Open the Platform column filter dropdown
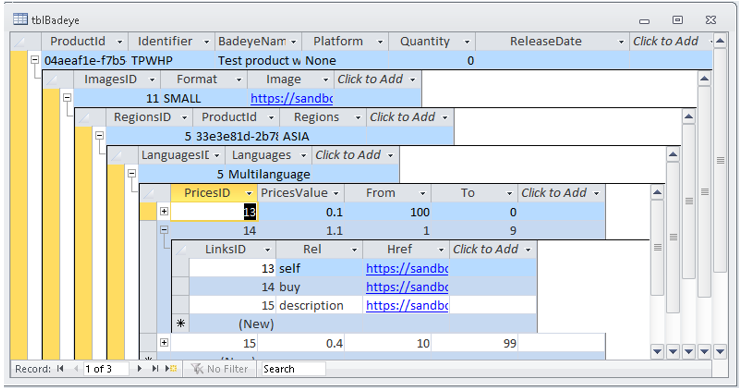 [380, 42]
